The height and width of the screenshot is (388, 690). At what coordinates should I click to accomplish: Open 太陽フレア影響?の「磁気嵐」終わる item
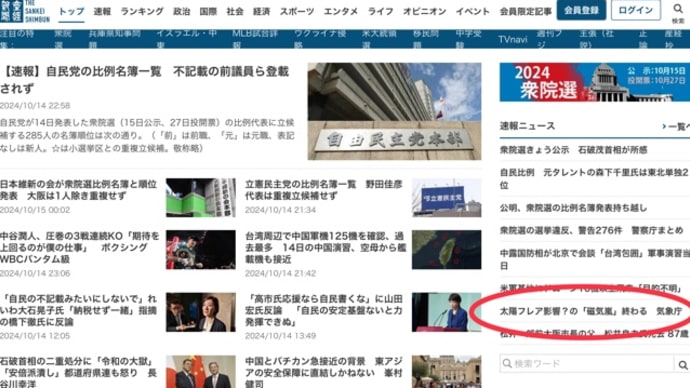591,311
